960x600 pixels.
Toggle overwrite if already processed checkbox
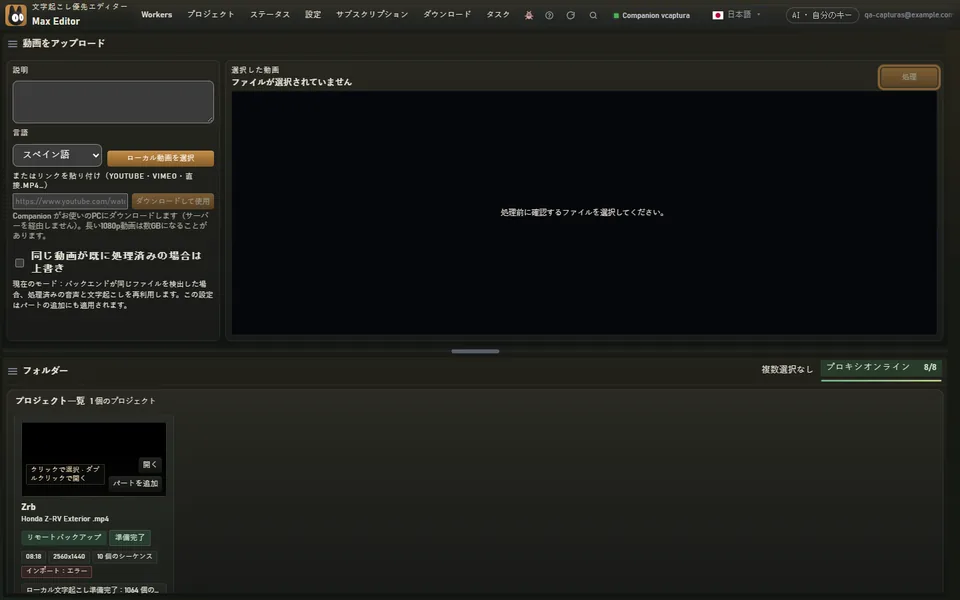coord(20,263)
